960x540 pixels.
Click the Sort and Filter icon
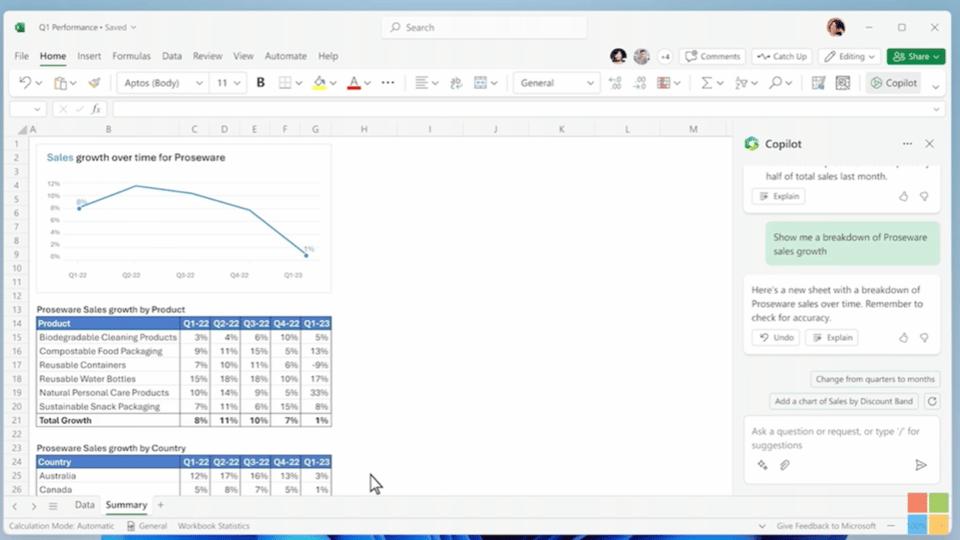pos(741,83)
